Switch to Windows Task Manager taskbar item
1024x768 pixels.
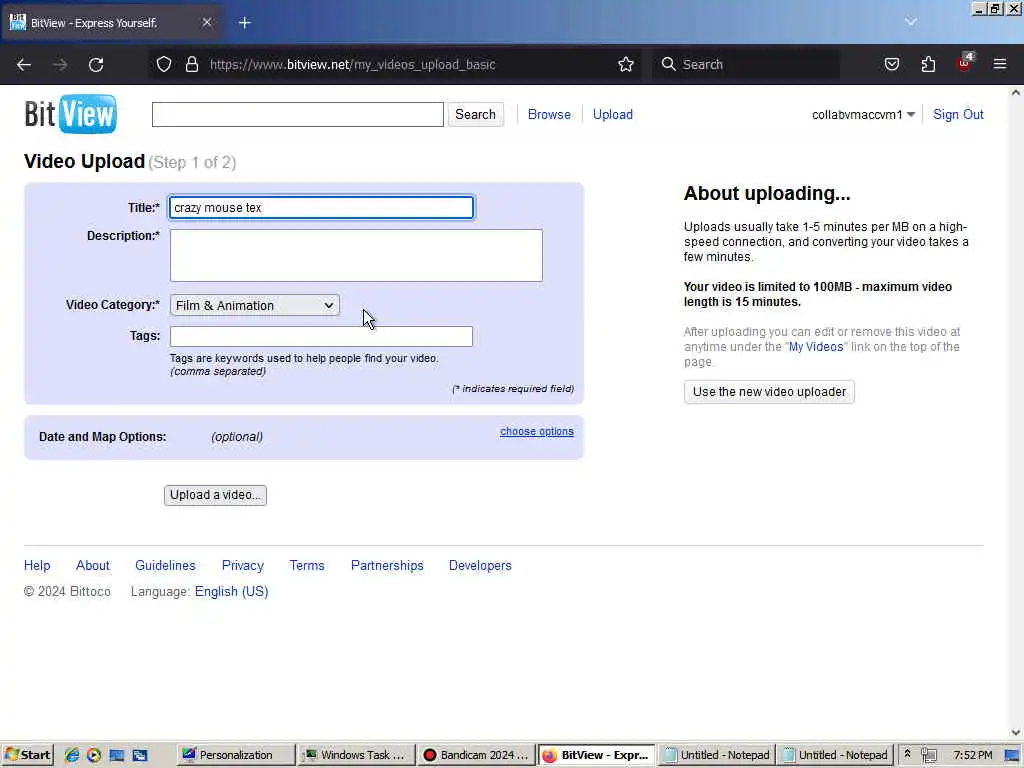pyautogui.click(x=357, y=755)
